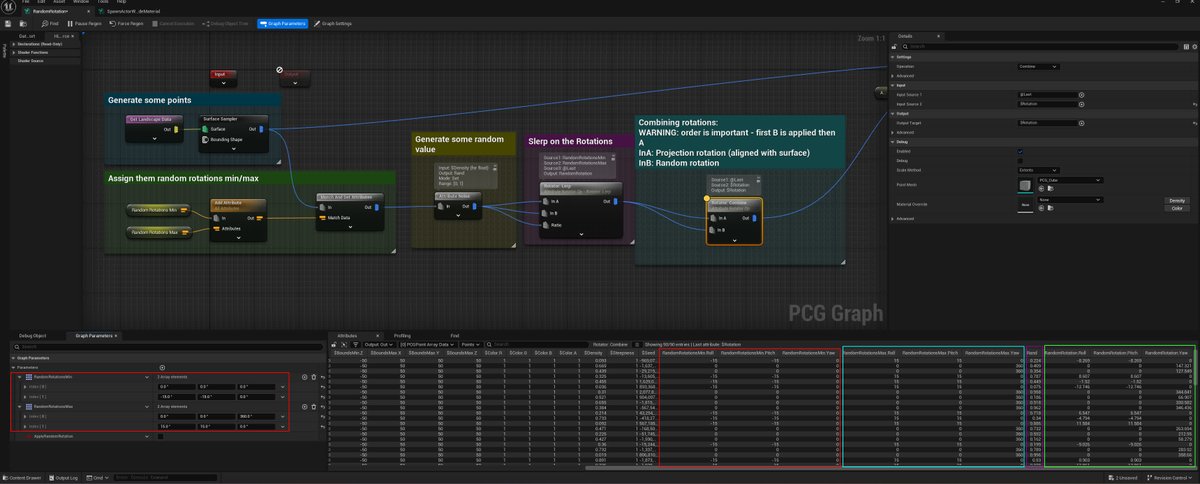Click Force Regen in the toolbar
The image size is (1200, 484).
pyautogui.click(x=126, y=23)
